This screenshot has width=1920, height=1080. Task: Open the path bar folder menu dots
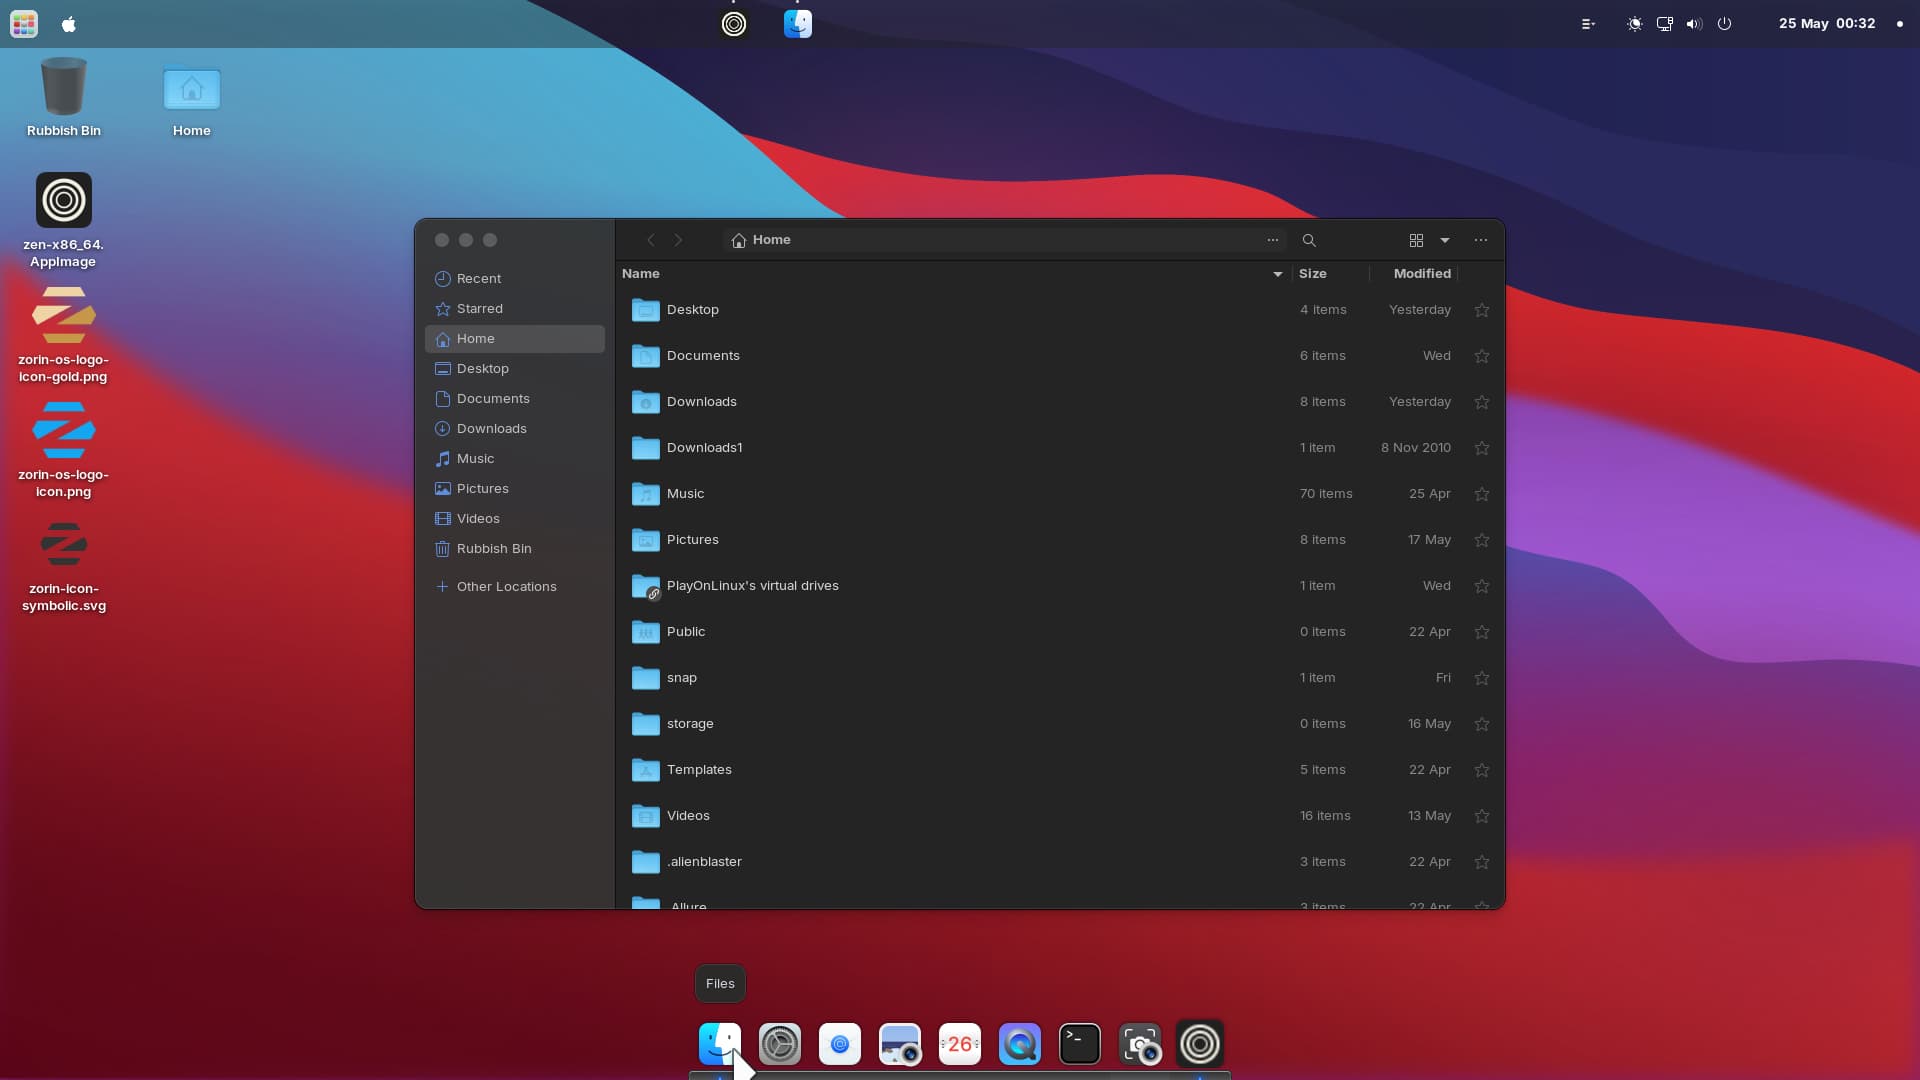click(1273, 240)
